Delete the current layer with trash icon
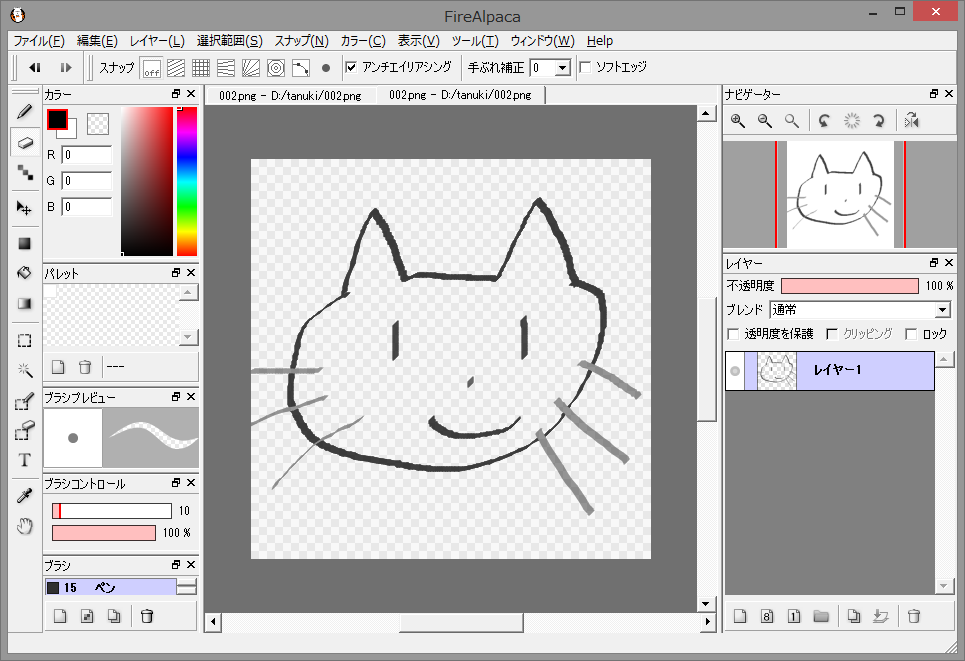The height and width of the screenshot is (661, 965). pyautogui.click(x=913, y=616)
